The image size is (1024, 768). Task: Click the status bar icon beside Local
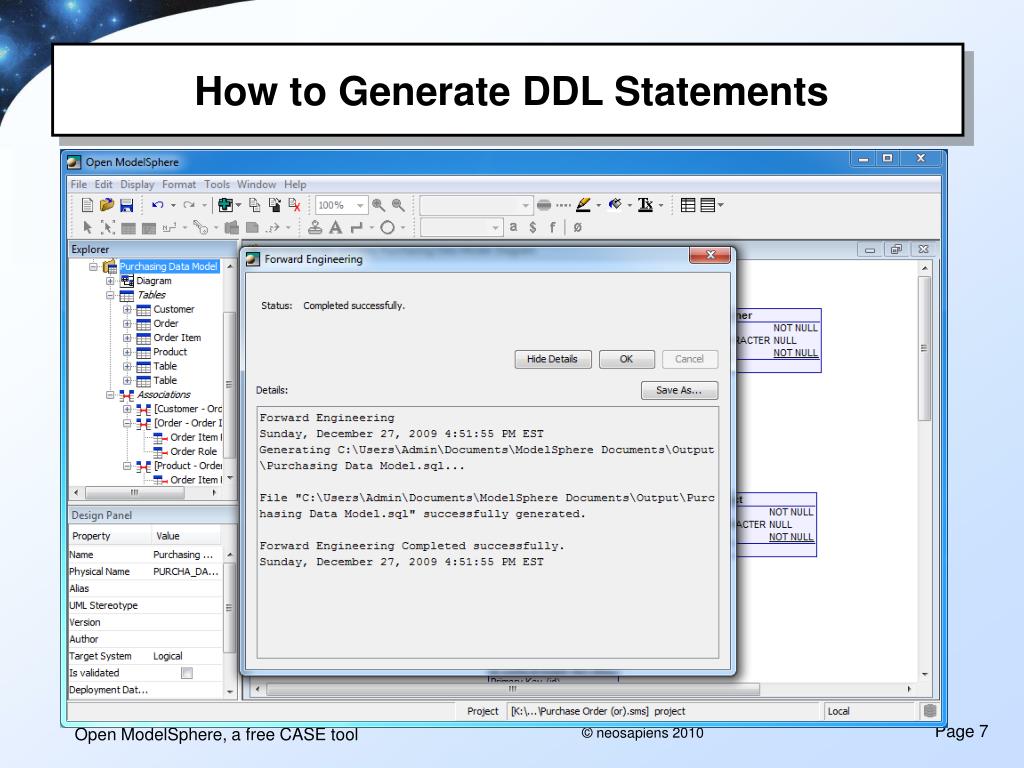(930, 711)
